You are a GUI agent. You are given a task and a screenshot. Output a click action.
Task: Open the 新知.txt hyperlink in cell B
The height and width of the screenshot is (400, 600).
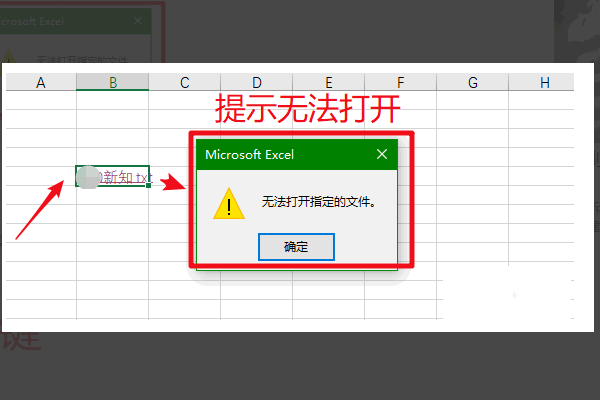126,177
